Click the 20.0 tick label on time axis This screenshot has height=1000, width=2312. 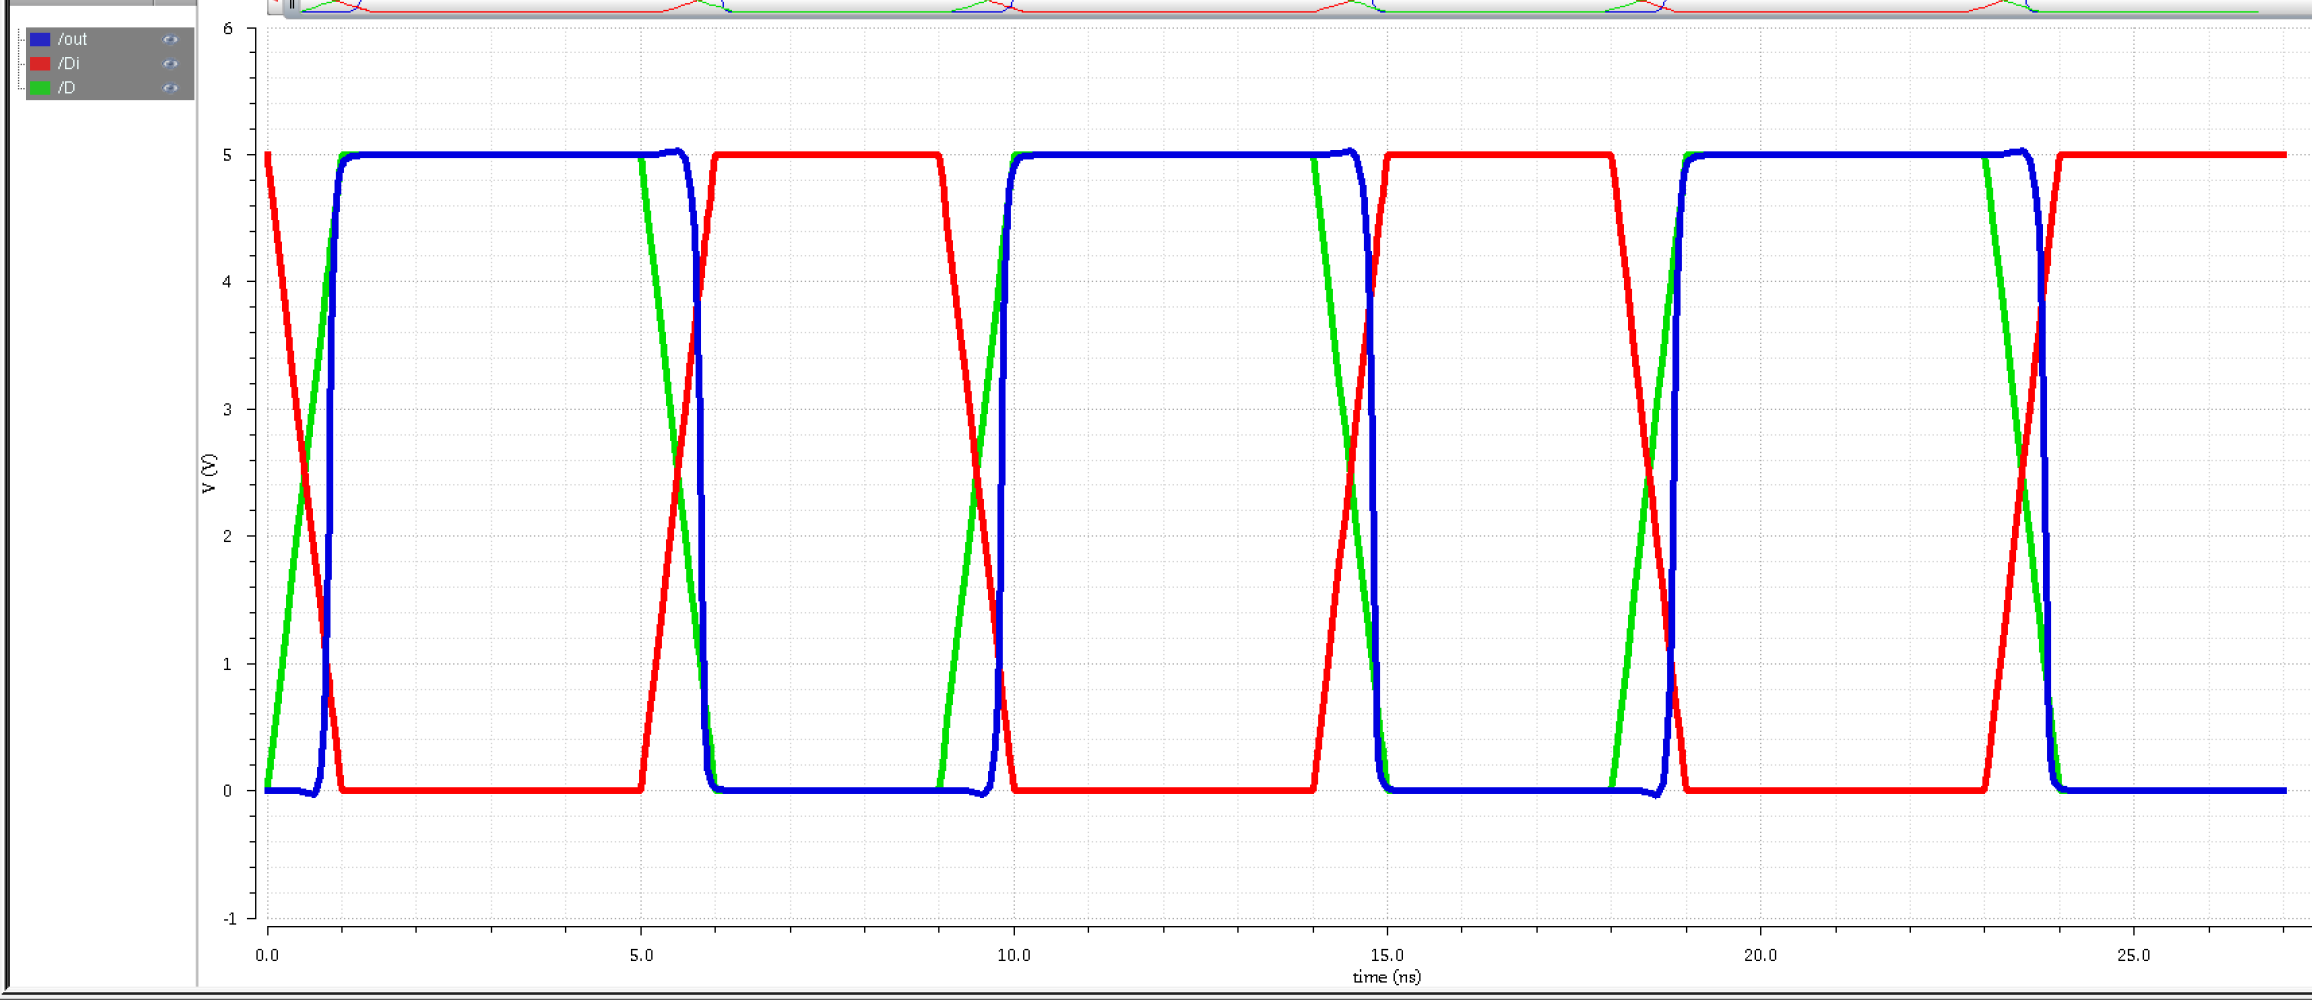coord(1760,955)
